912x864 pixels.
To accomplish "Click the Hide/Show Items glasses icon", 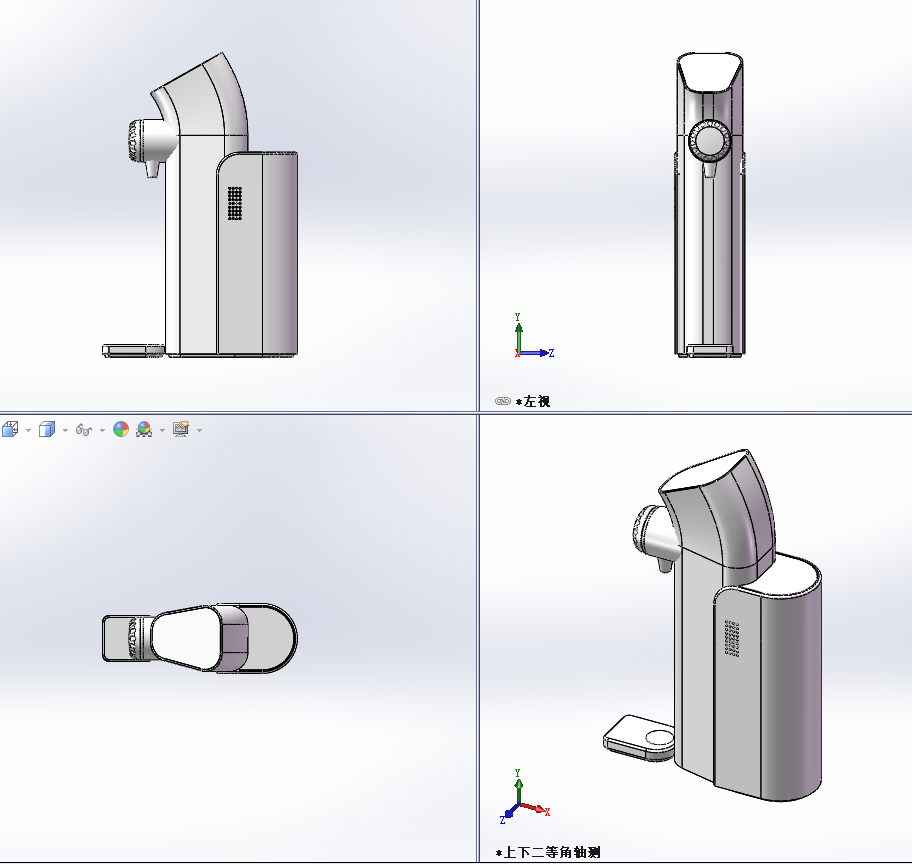I will pyautogui.click(x=84, y=430).
